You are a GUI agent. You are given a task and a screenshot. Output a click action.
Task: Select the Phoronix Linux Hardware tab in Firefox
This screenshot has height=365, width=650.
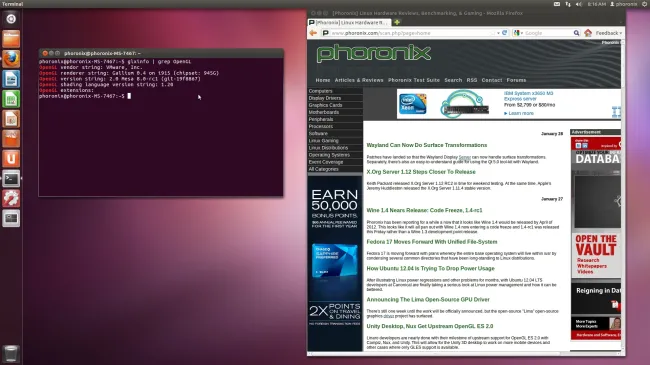tap(349, 22)
